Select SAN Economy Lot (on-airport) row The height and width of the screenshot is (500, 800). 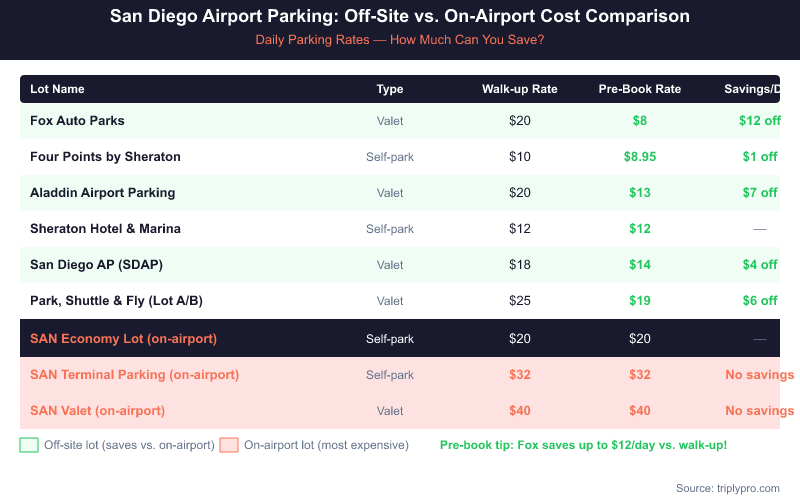[x=123, y=339]
